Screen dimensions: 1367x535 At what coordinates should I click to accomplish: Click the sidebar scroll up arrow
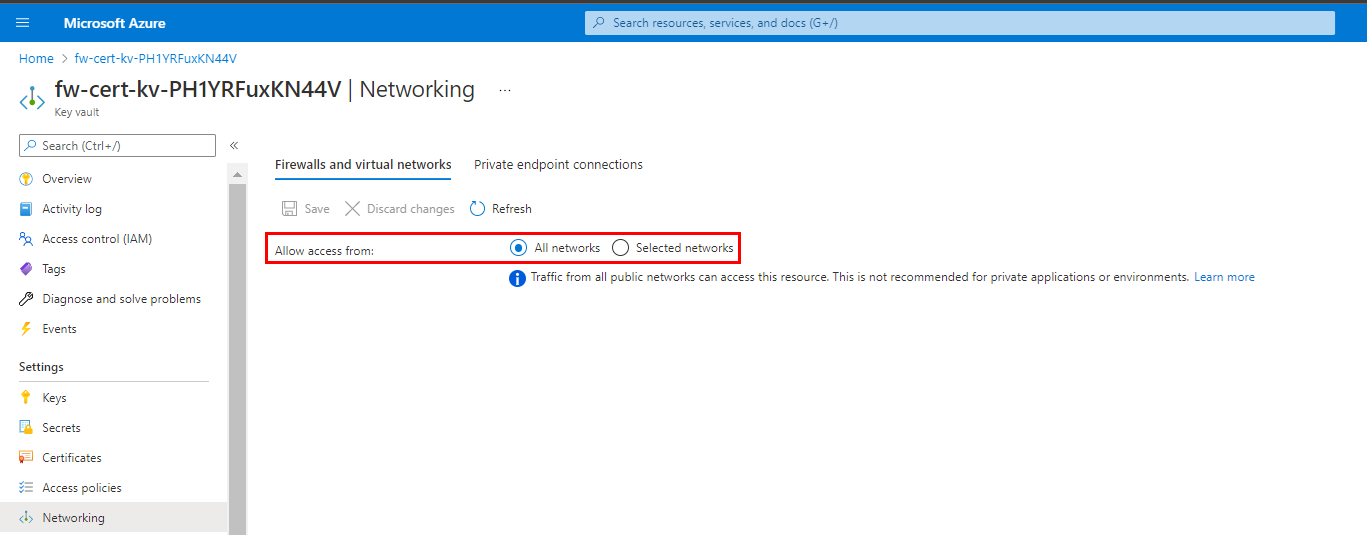coord(237,174)
